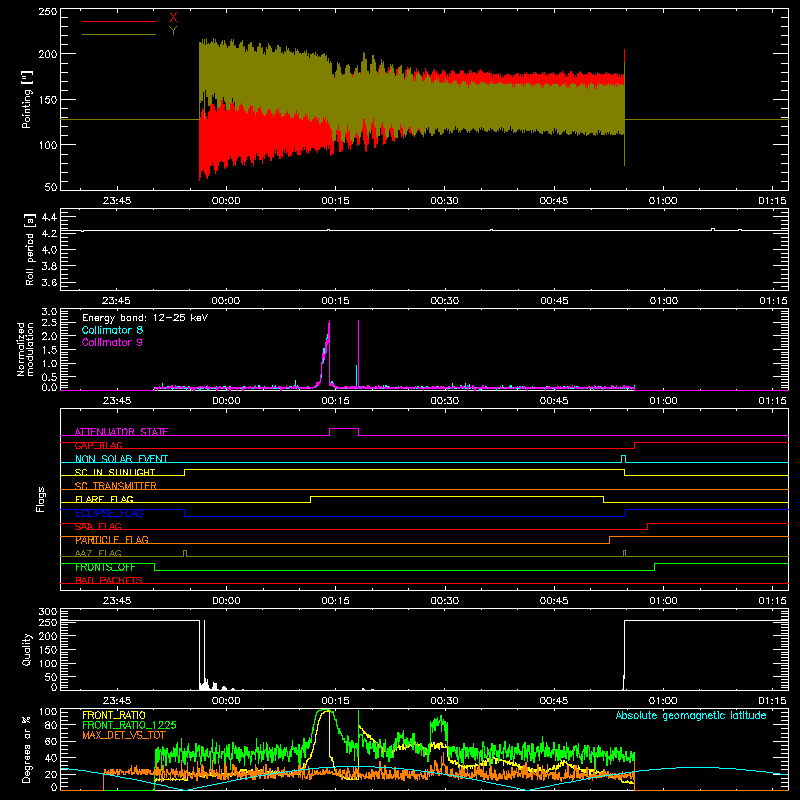Click the 01:15 time label under Pointing plot
This screenshot has height=800, width=800.
click(x=772, y=201)
